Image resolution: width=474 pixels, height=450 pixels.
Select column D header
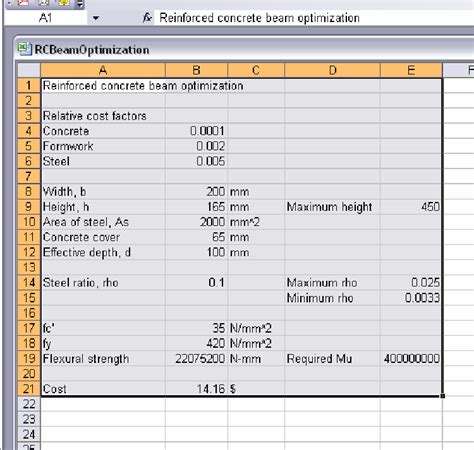(332, 70)
